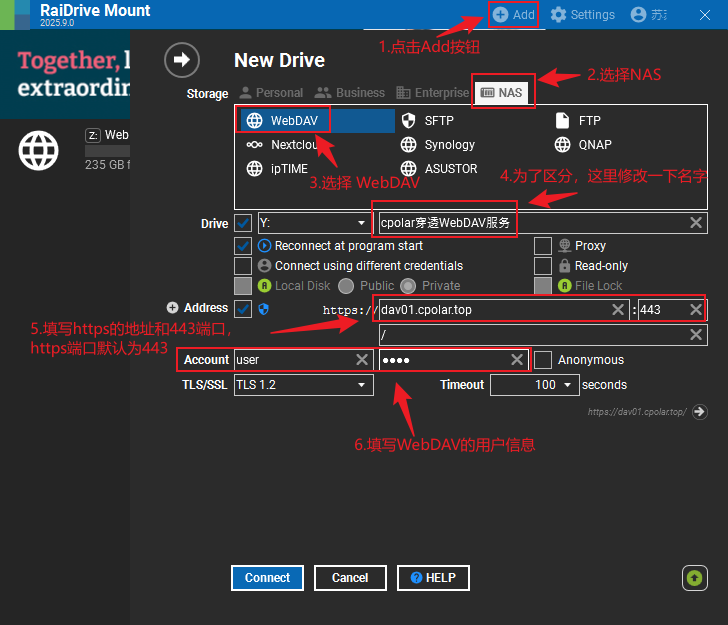Choose WebDAV storage type

[316, 121]
